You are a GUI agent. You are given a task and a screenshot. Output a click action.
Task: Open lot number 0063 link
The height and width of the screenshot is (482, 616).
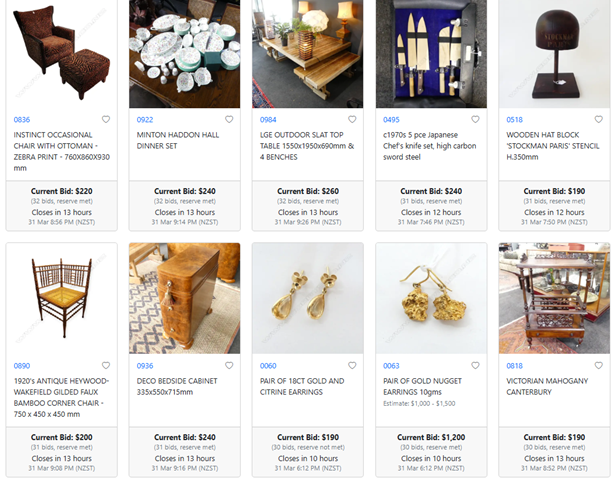pyautogui.click(x=391, y=366)
